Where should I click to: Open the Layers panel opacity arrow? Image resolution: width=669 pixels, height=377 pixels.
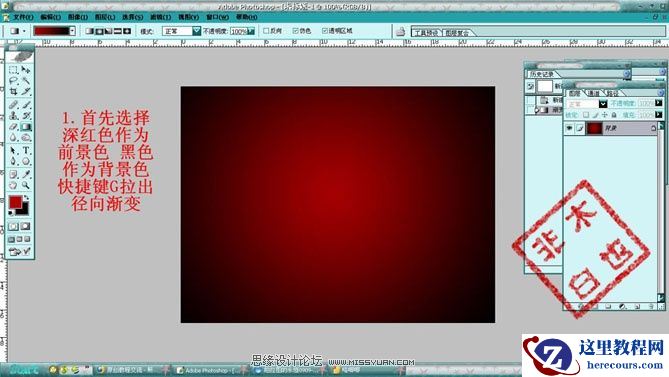pos(659,103)
